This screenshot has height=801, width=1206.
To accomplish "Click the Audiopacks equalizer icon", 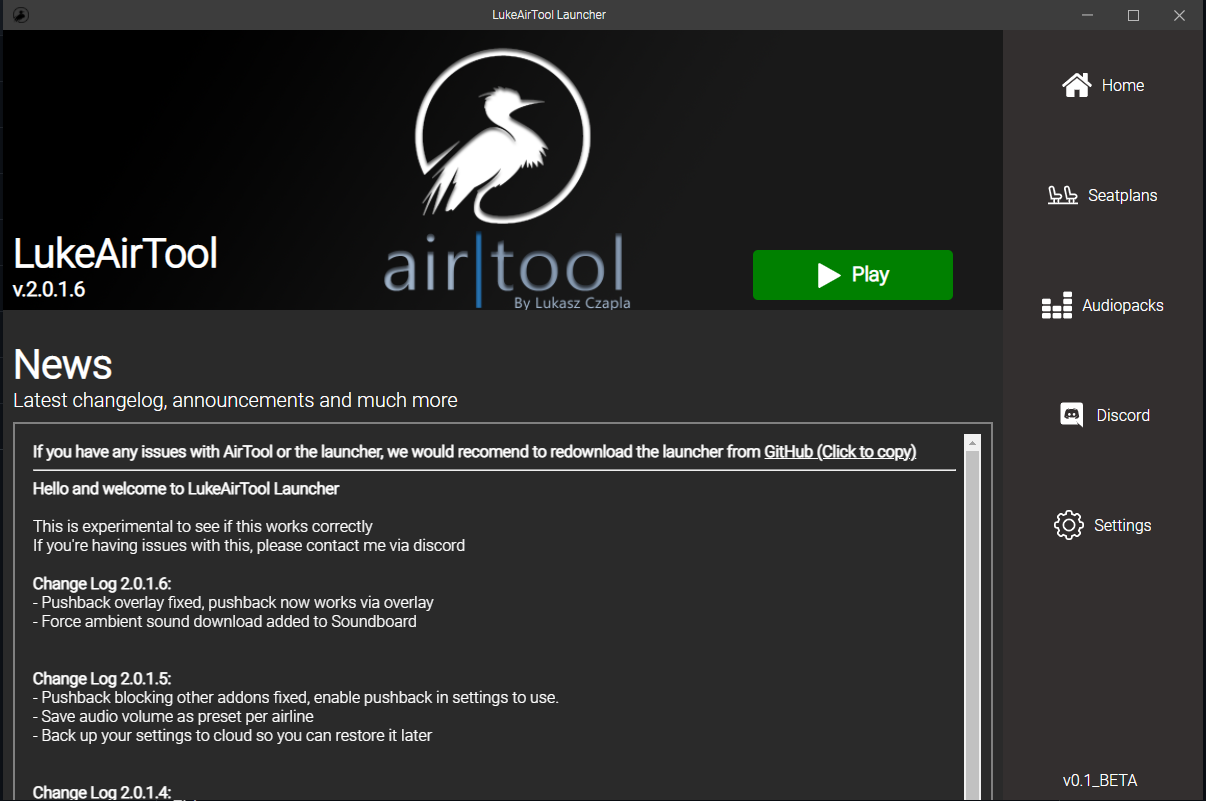I will point(1057,305).
